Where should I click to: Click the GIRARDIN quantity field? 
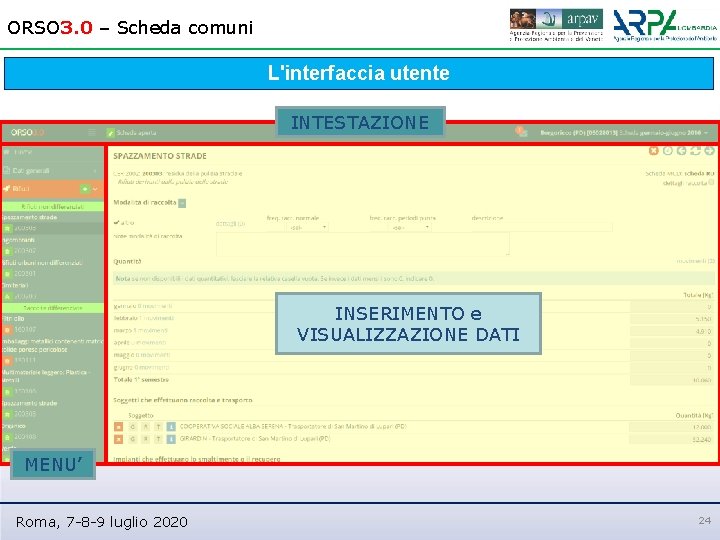(672, 439)
